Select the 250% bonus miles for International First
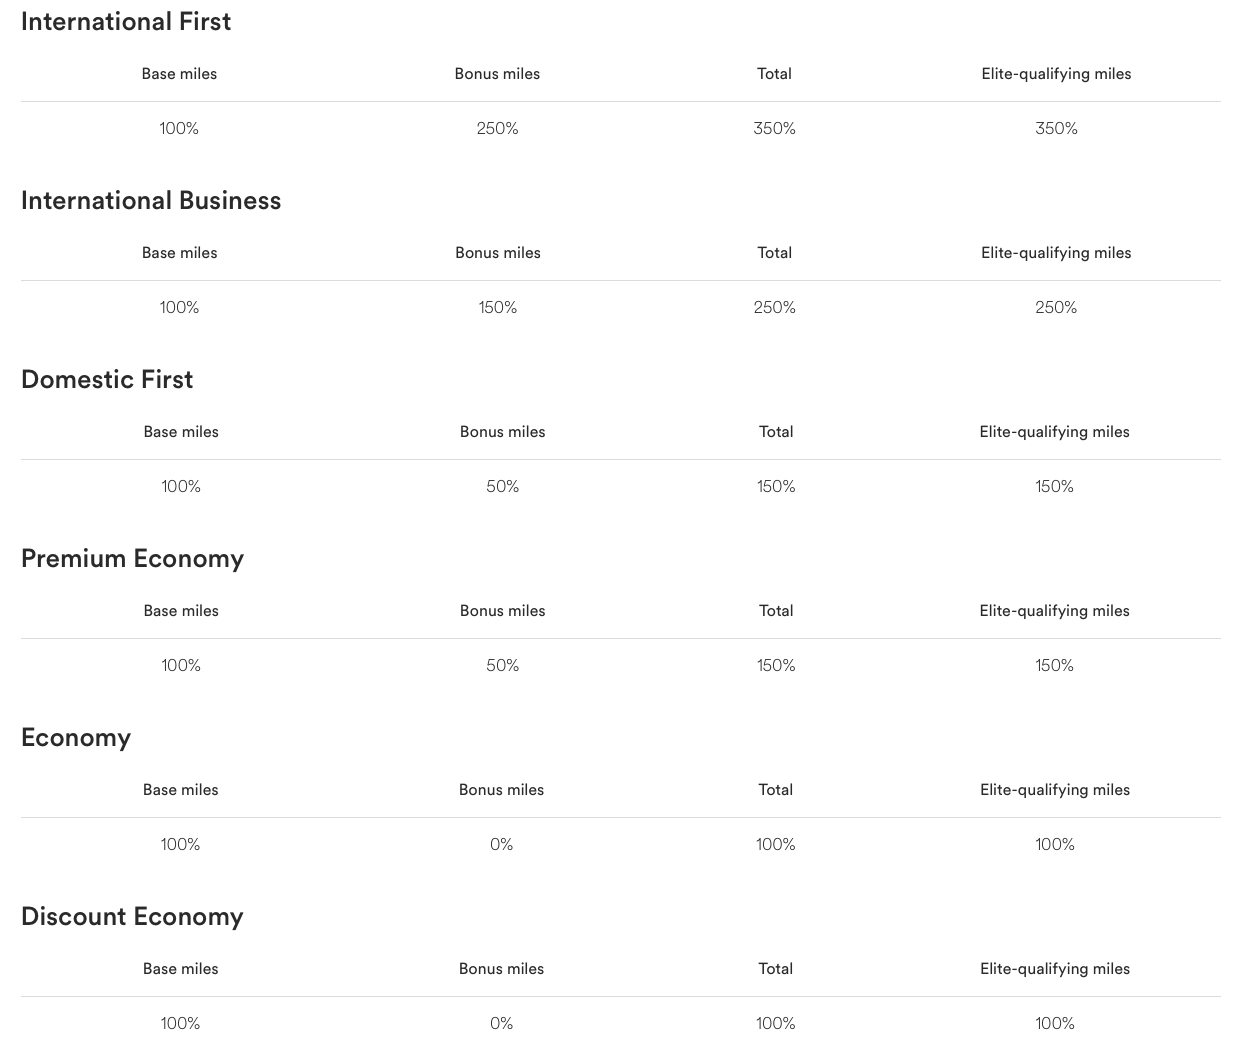The width and height of the screenshot is (1239, 1043). pyautogui.click(x=497, y=129)
